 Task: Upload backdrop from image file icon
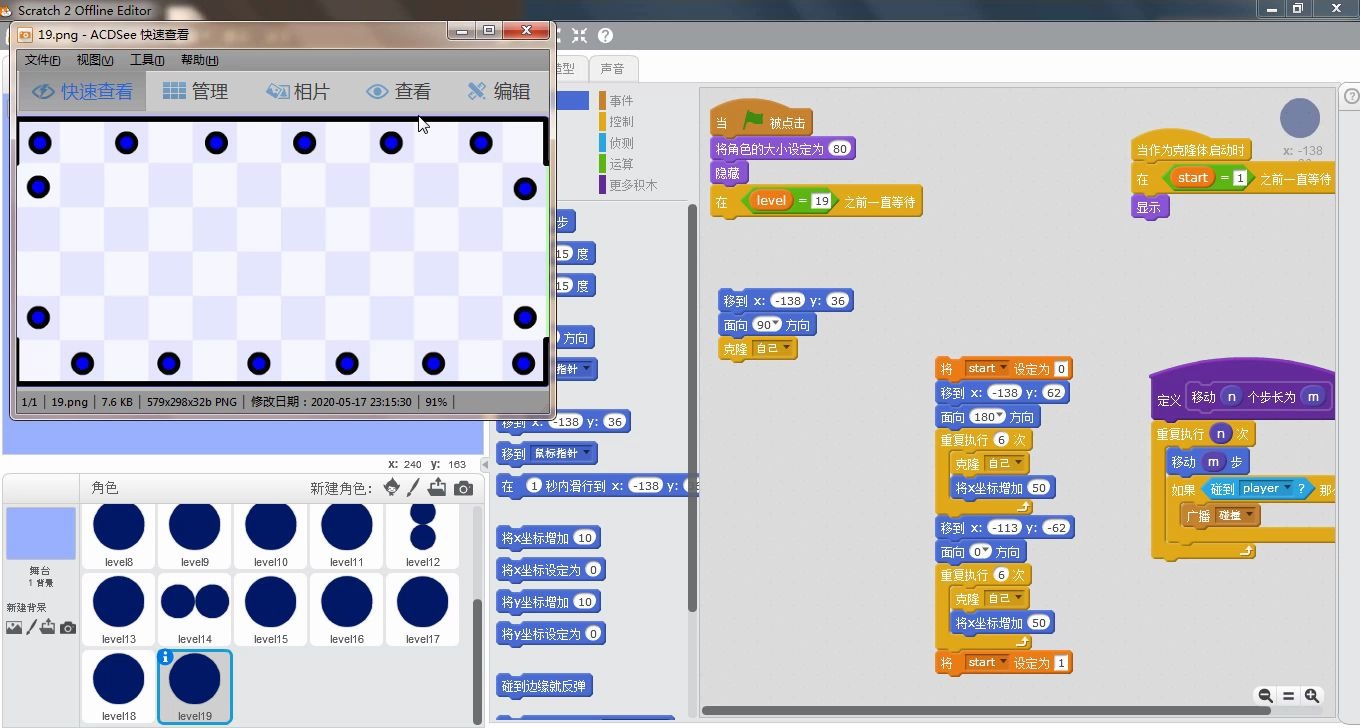[47, 627]
